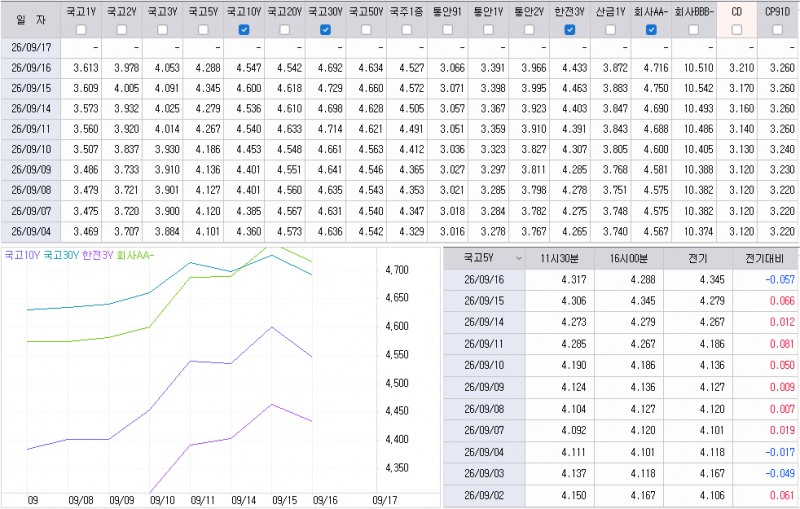Tick the checkbox under 국고2Y
The height and width of the screenshot is (509, 800).
(x=122, y=30)
